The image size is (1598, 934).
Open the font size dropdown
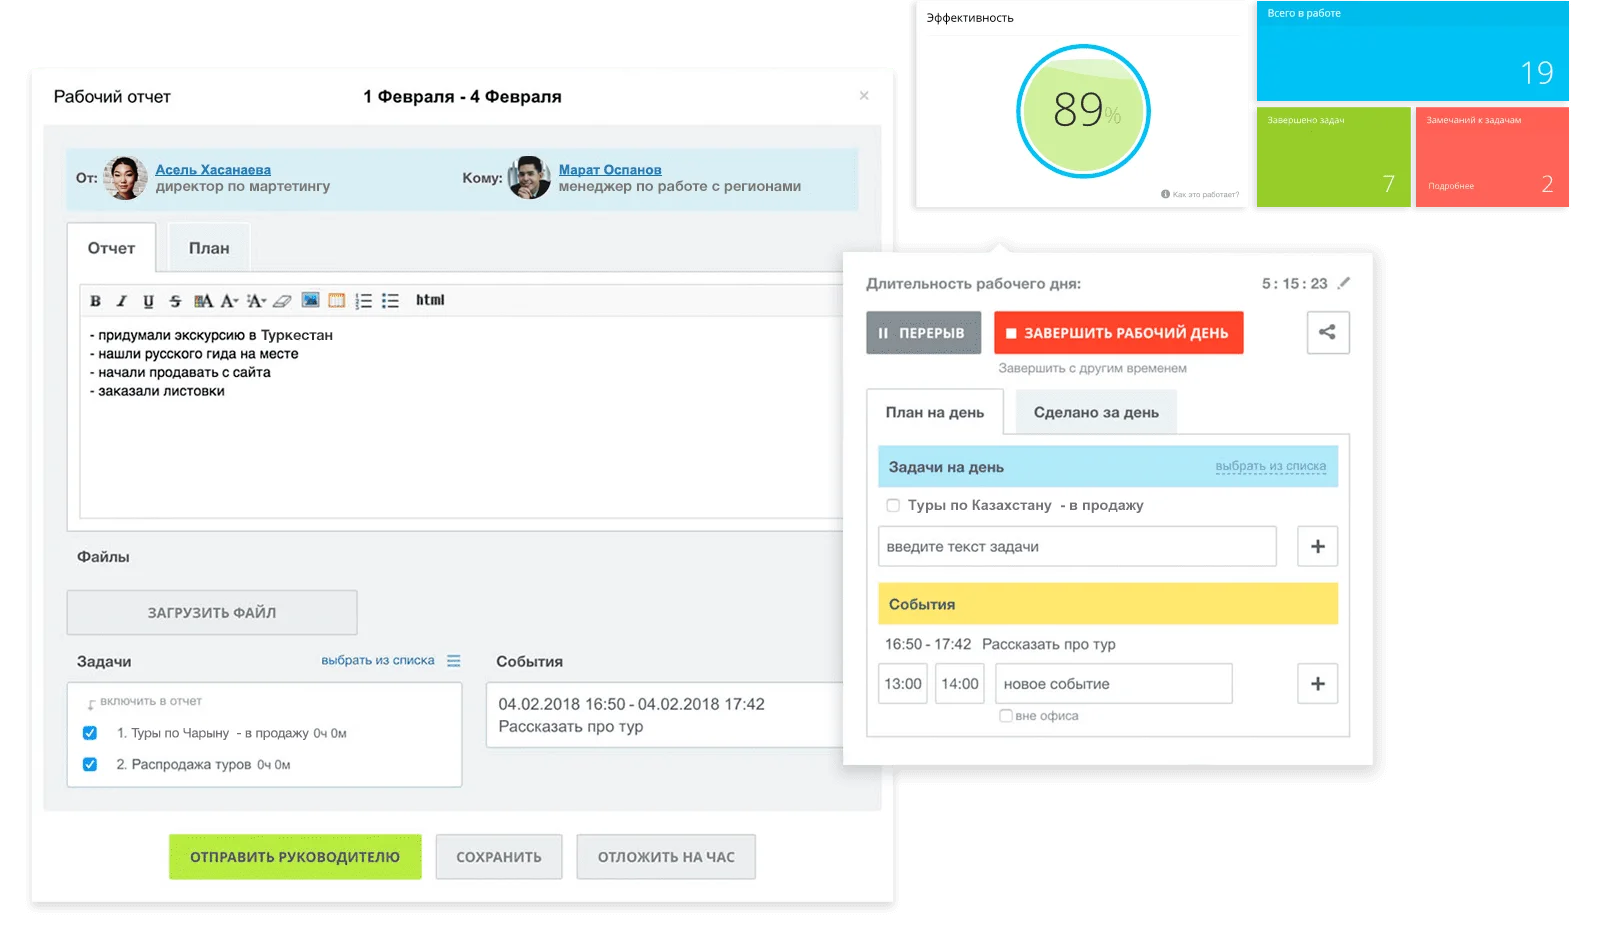pyautogui.click(x=230, y=301)
